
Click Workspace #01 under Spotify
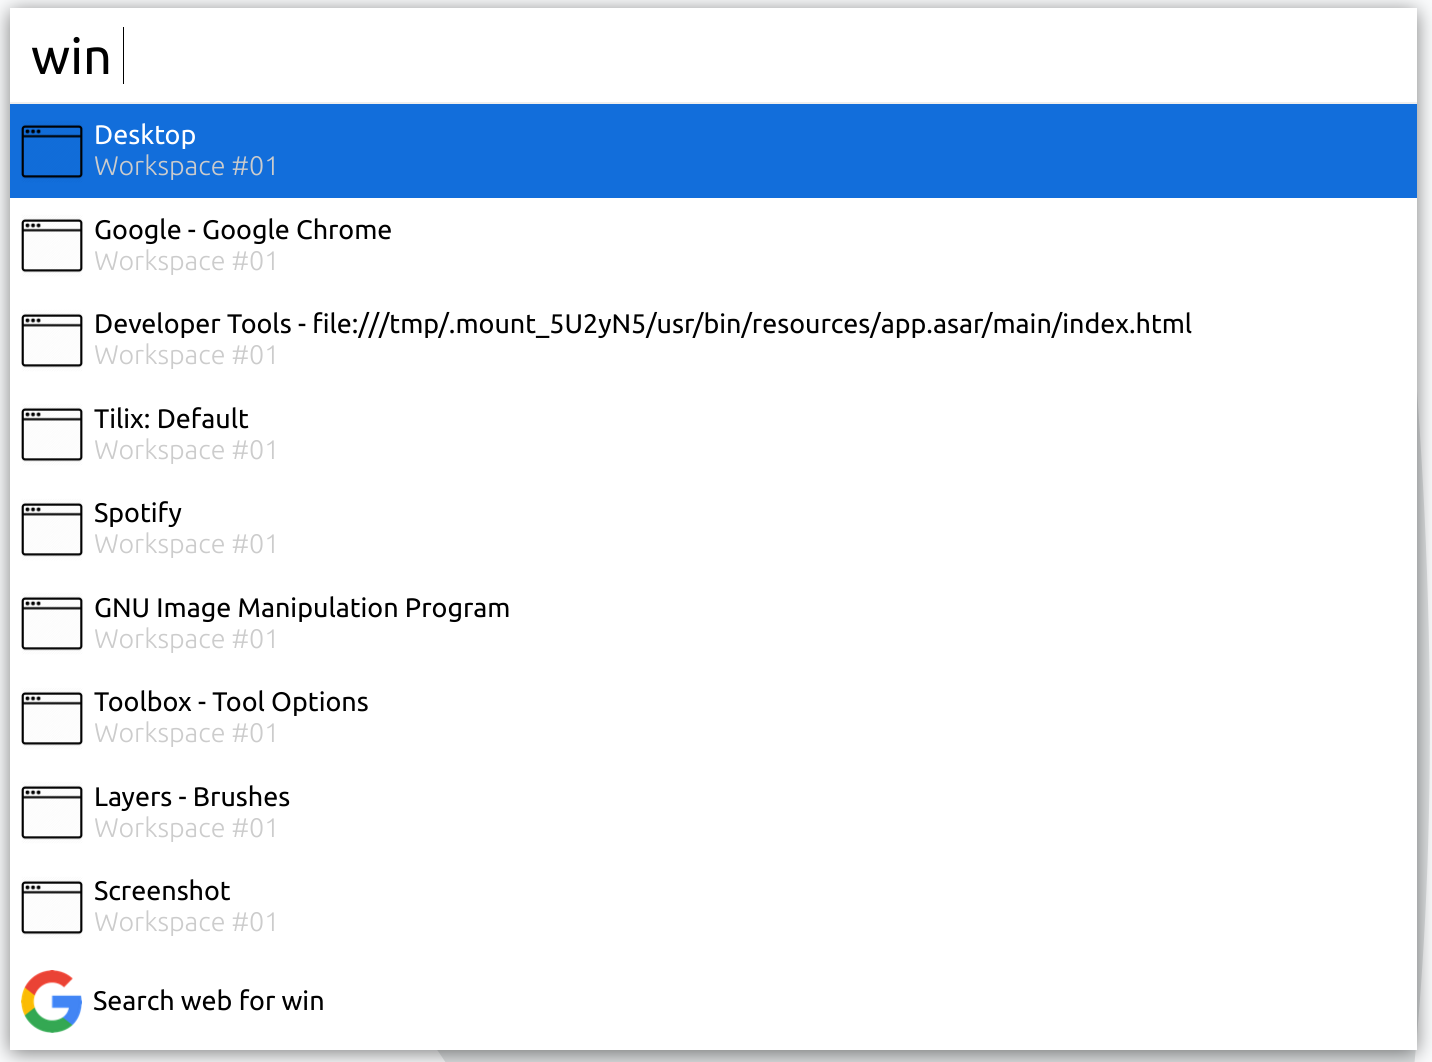(x=186, y=545)
